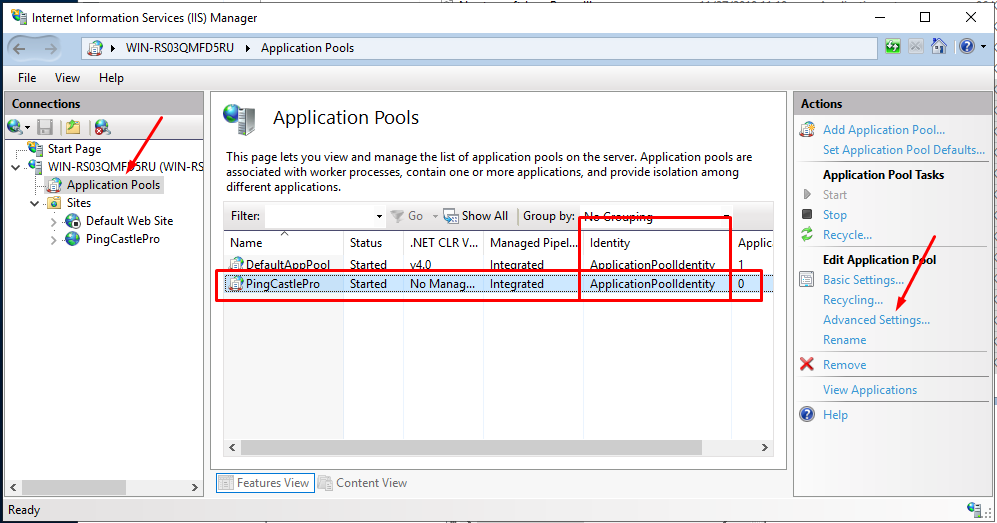Expand the PingCastlePro site node
Viewport: 997px width, 523px height.
click(x=53, y=240)
